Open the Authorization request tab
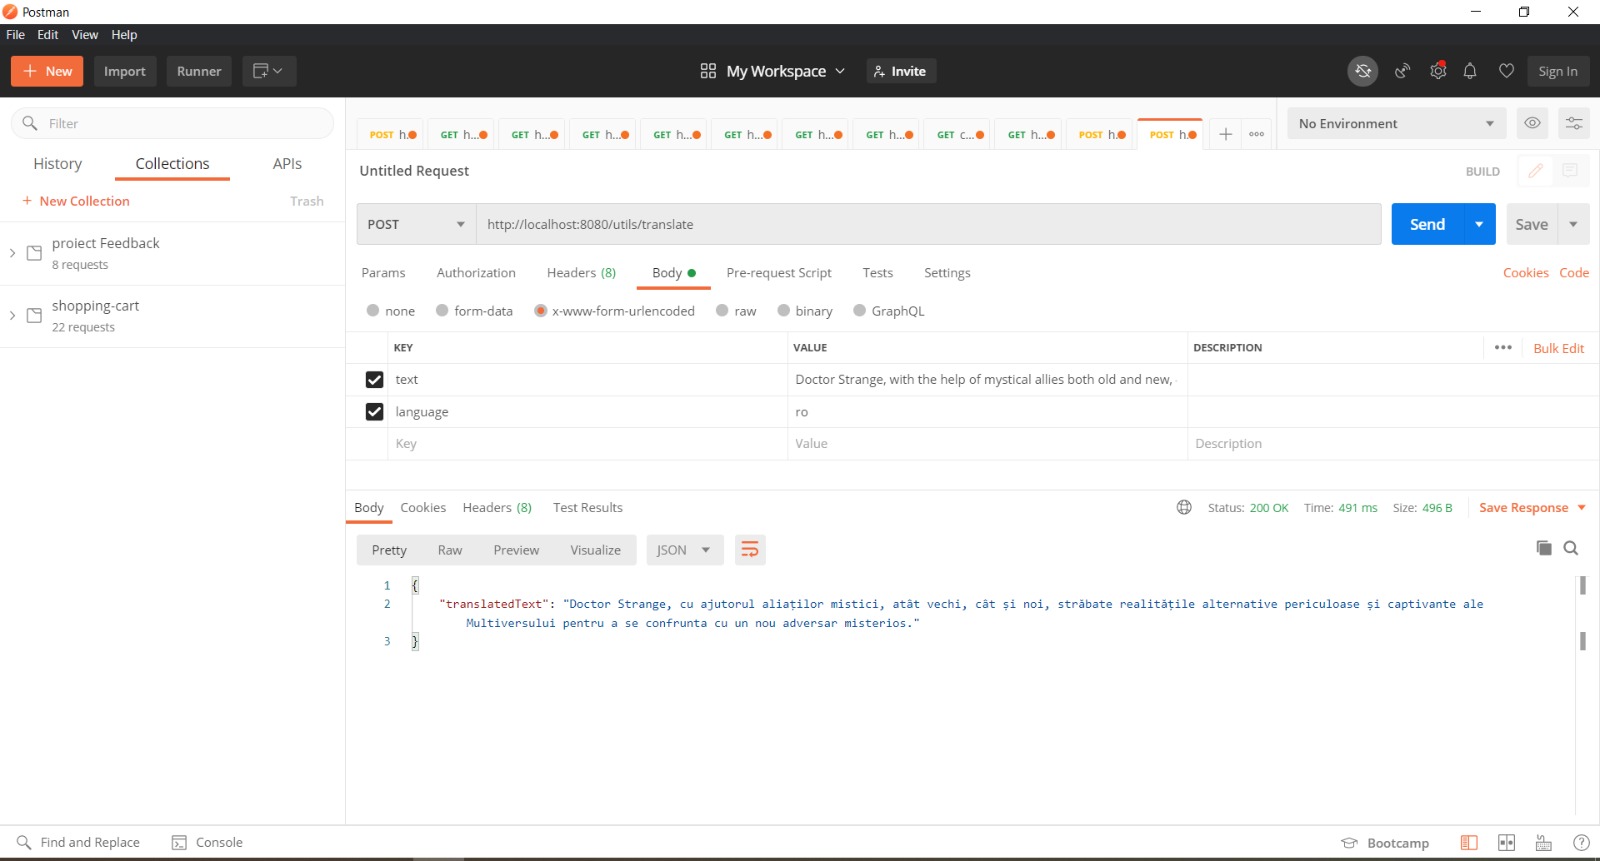This screenshot has height=861, width=1600. pos(476,273)
